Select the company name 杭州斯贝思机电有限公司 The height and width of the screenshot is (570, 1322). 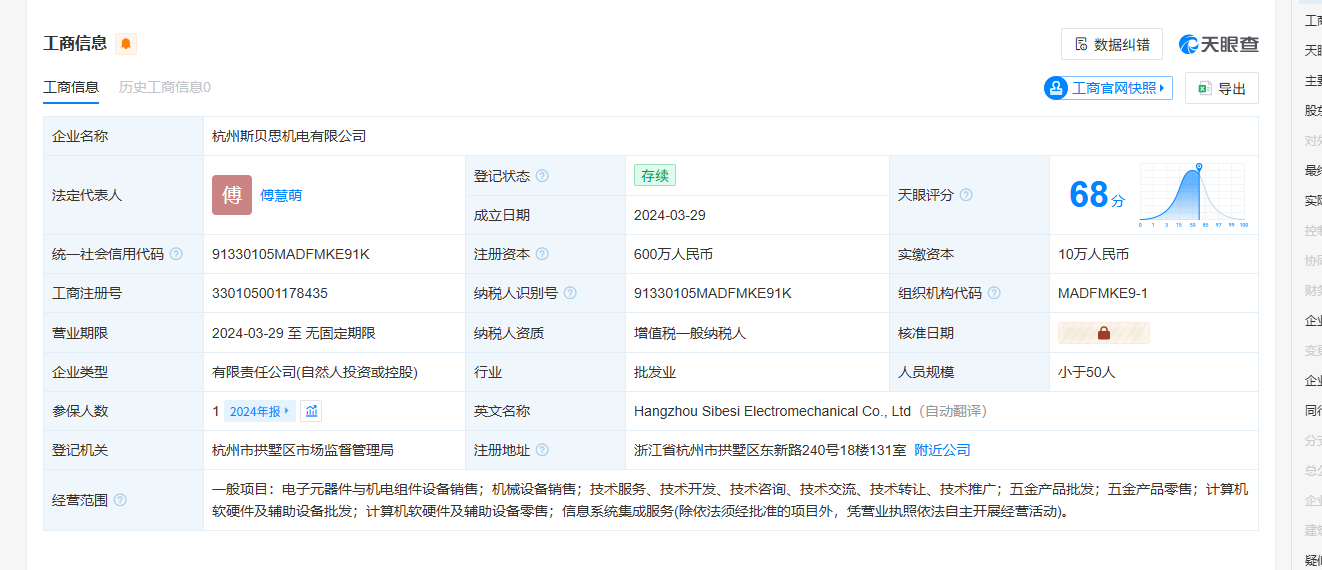(x=289, y=136)
